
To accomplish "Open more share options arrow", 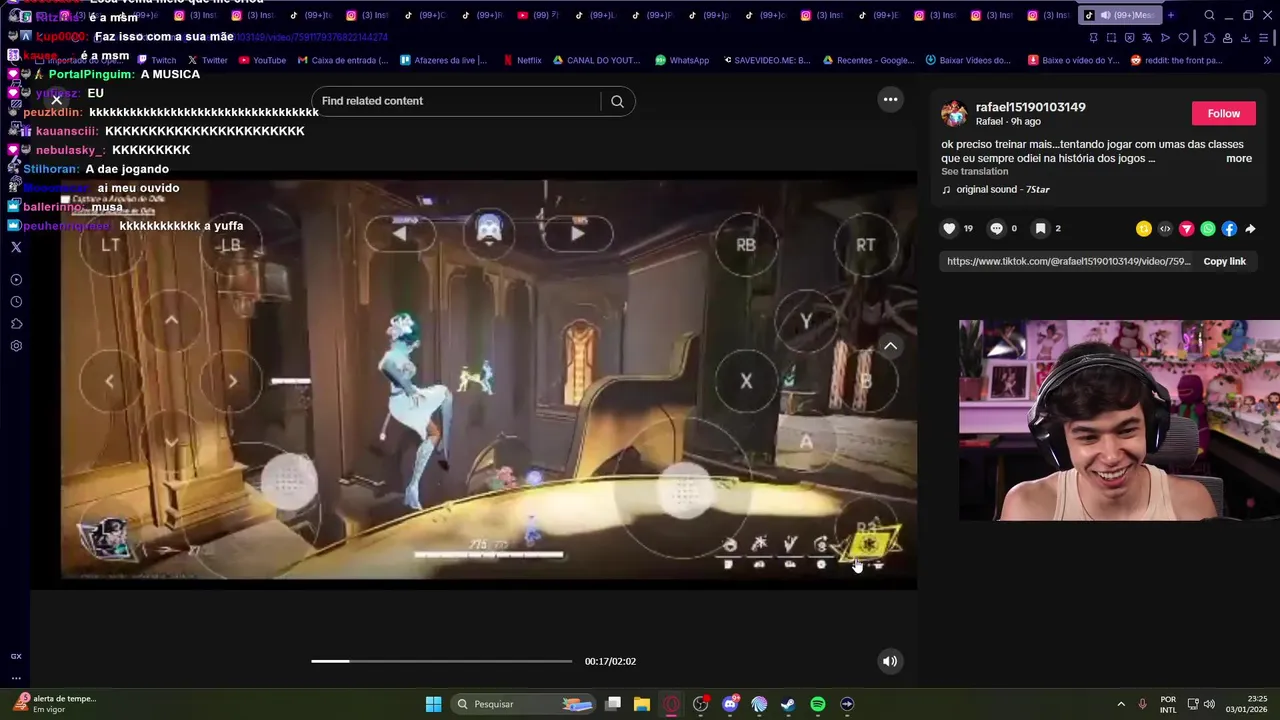I will [x=1250, y=229].
